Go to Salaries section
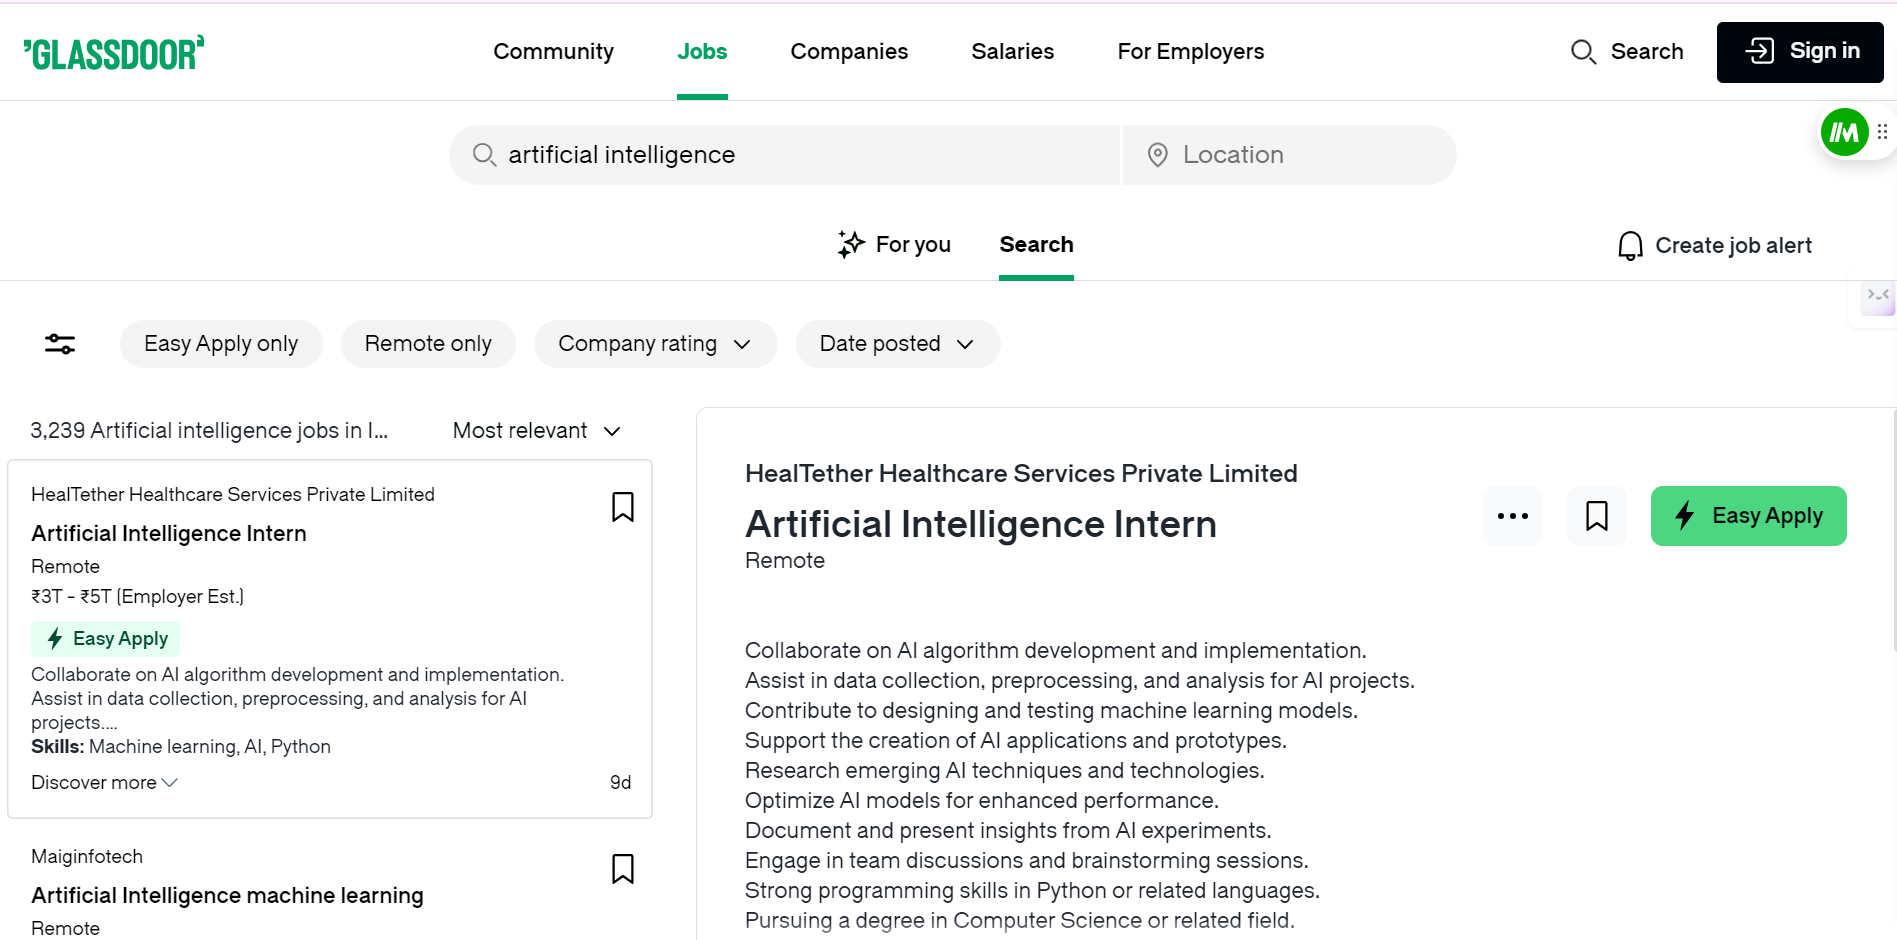This screenshot has height=940, width=1897. pyautogui.click(x=1012, y=51)
